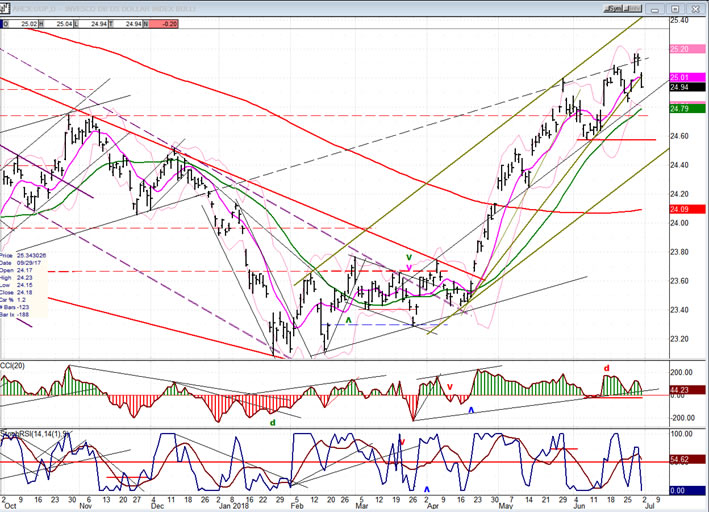The image size is (709, 512).
Task: Select the T value 24.94 in header
Action: click(x=128, y=24)
